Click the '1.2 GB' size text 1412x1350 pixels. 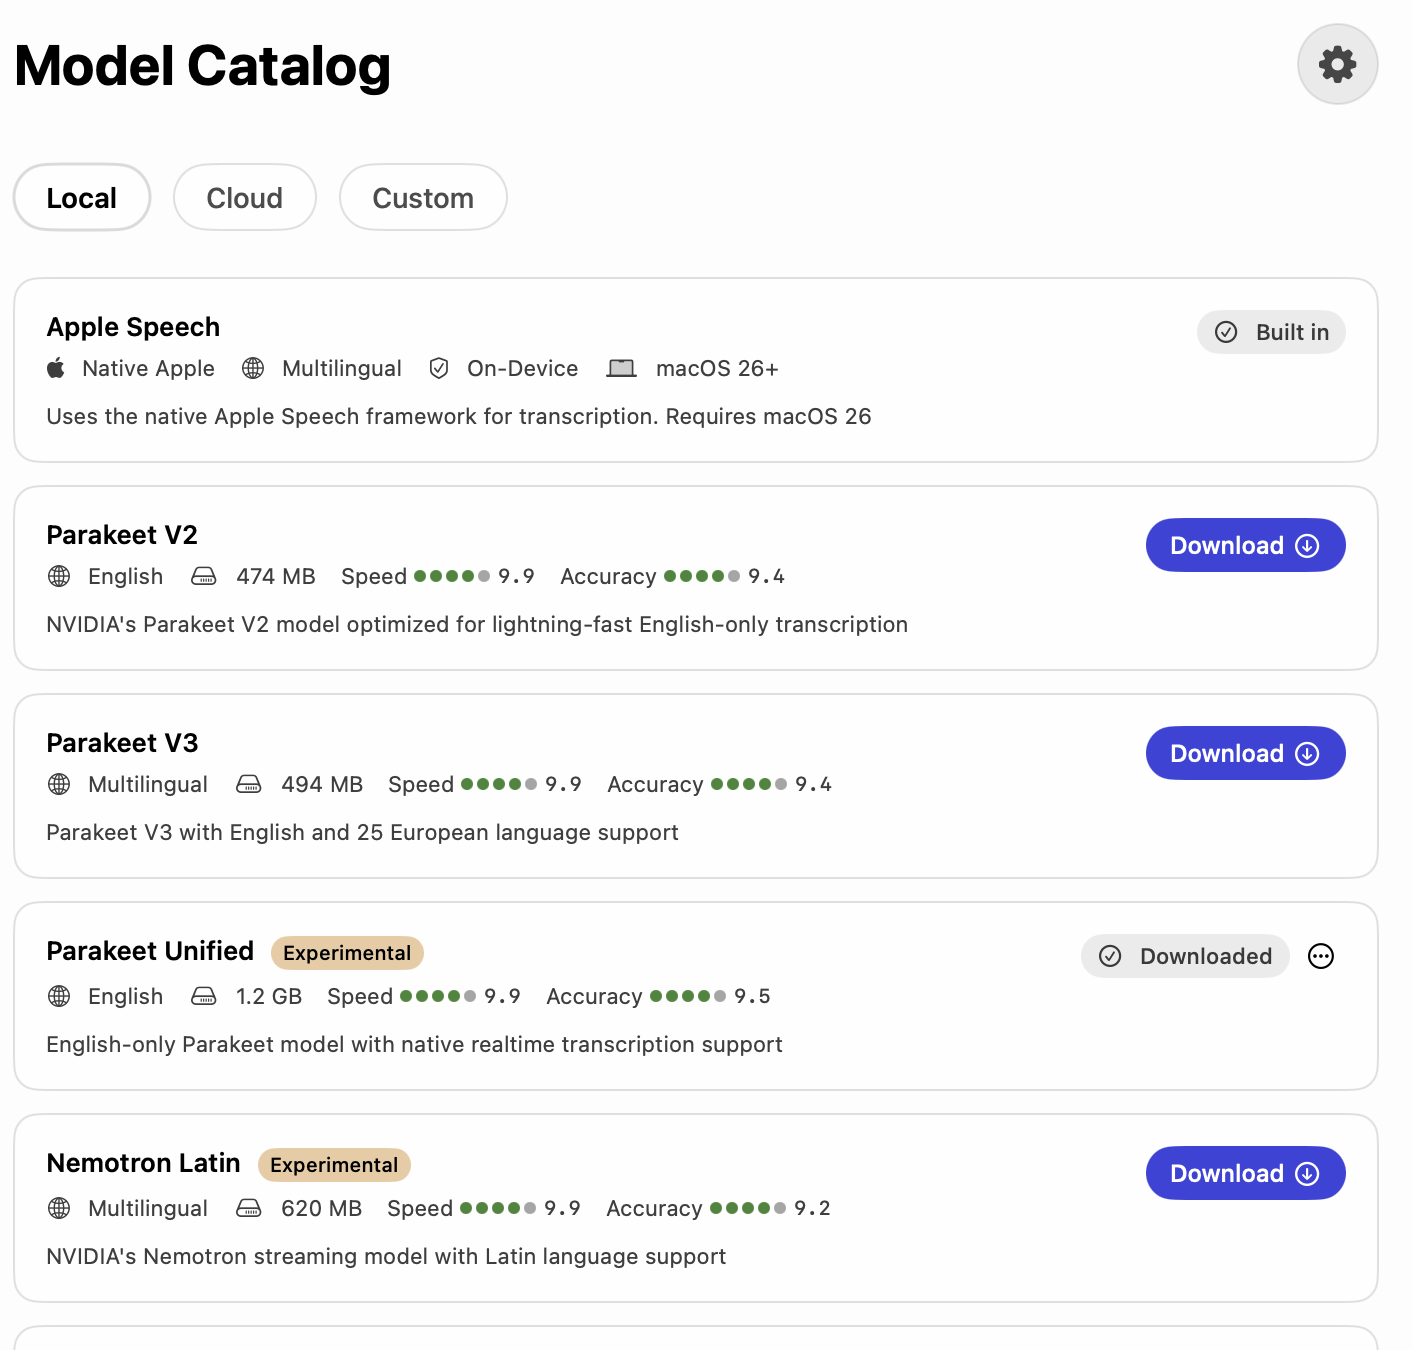coord(269,996)
